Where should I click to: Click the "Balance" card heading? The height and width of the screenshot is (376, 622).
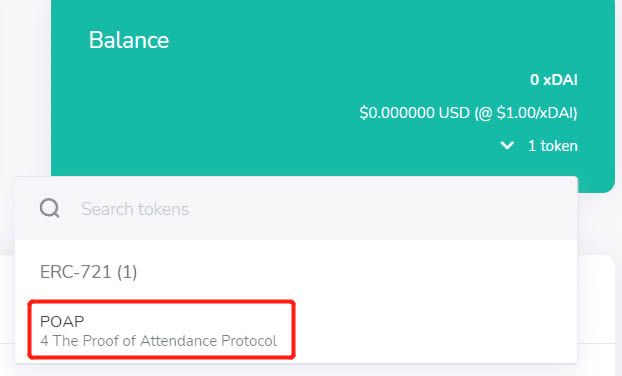(129, 40)
